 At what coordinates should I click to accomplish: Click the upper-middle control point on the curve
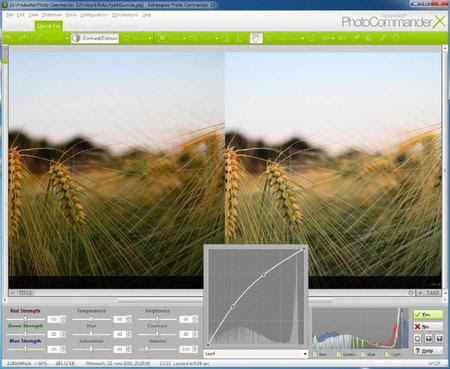coord(264,275)
